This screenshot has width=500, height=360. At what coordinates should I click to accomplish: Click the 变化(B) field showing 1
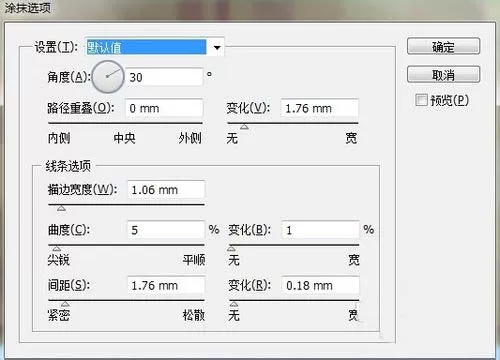[x=320, y=230]
